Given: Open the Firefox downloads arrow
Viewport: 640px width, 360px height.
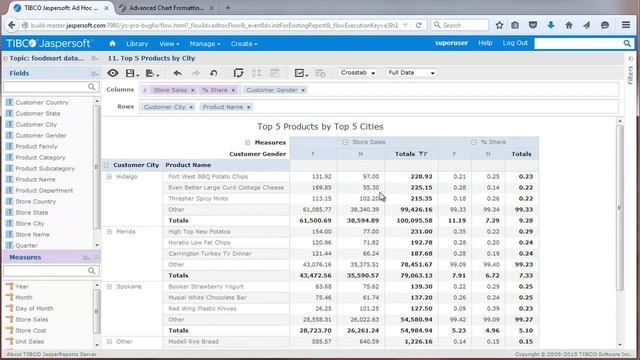Looking at the screenshot, I should coord(551,25).
